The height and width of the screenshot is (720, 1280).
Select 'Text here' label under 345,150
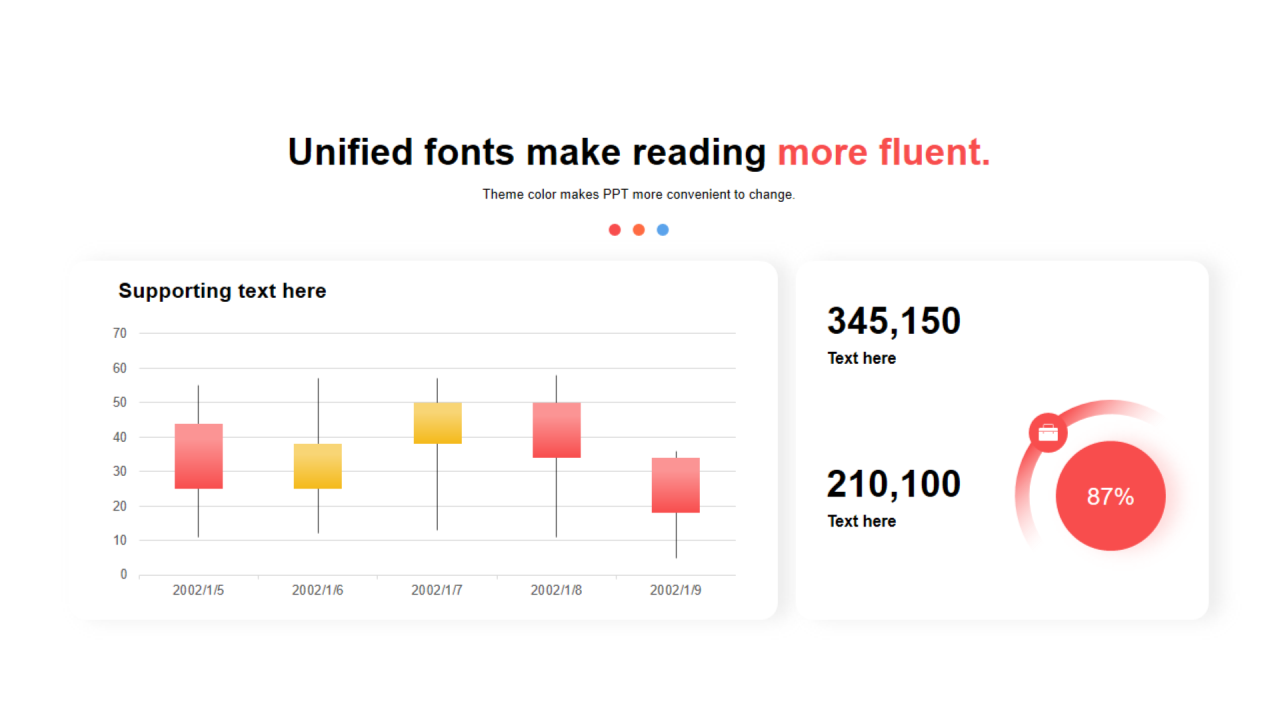click(861, 358)
